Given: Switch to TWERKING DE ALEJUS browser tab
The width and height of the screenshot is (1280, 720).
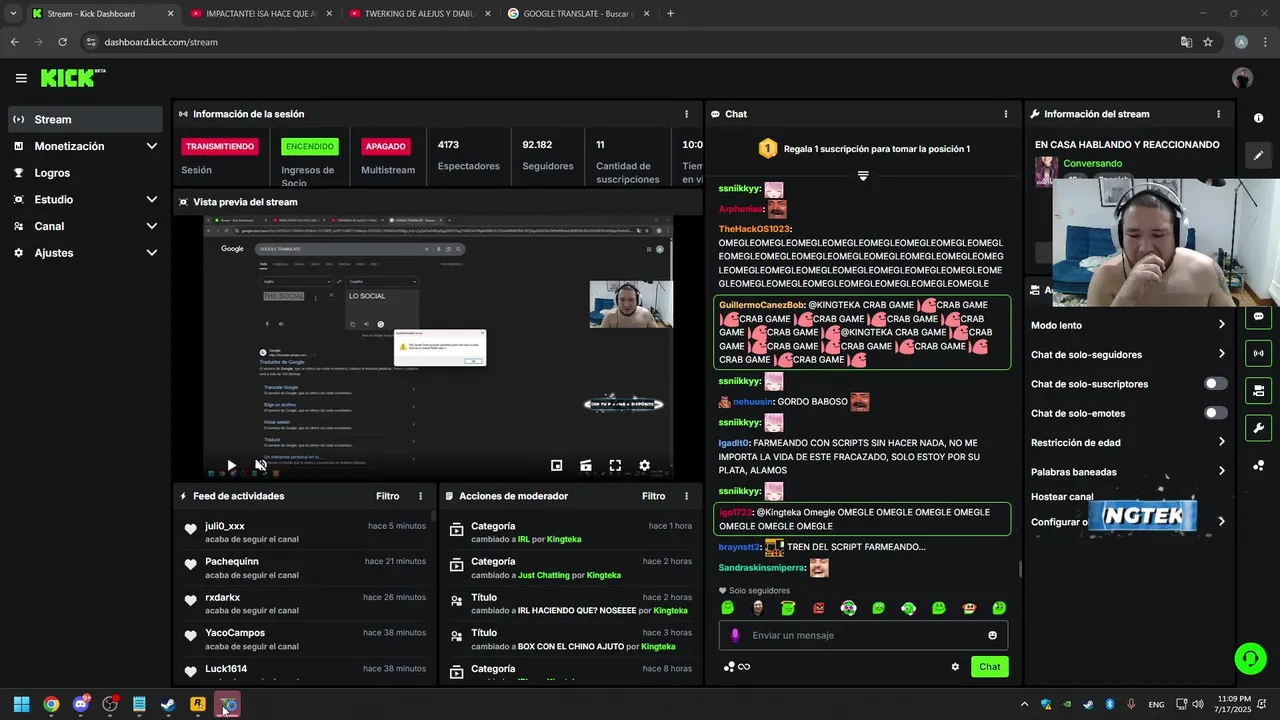Looking at the screenshot, I should coord(419,14).
